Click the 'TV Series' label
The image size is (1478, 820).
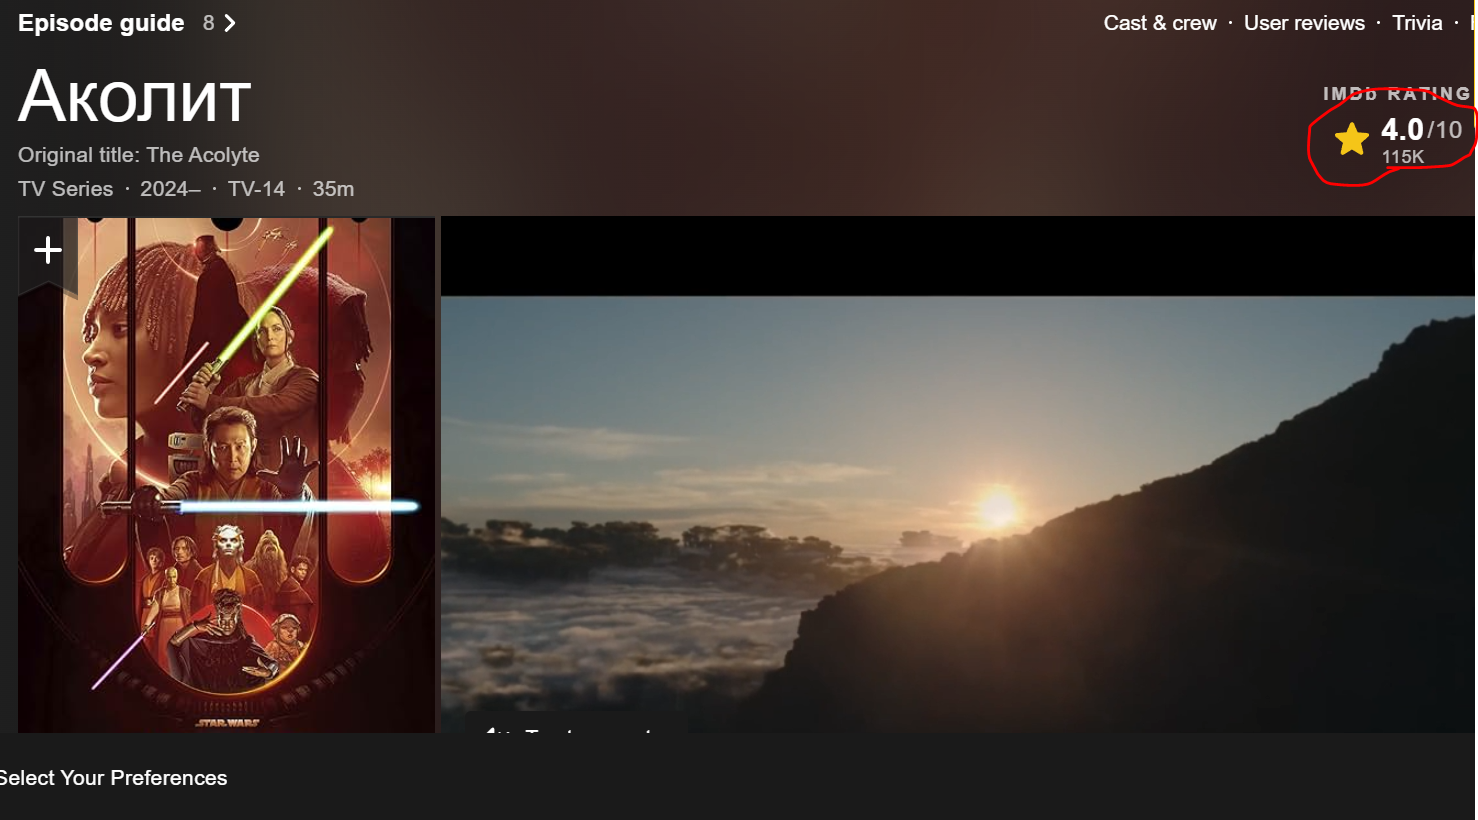[x=66, y=189]
